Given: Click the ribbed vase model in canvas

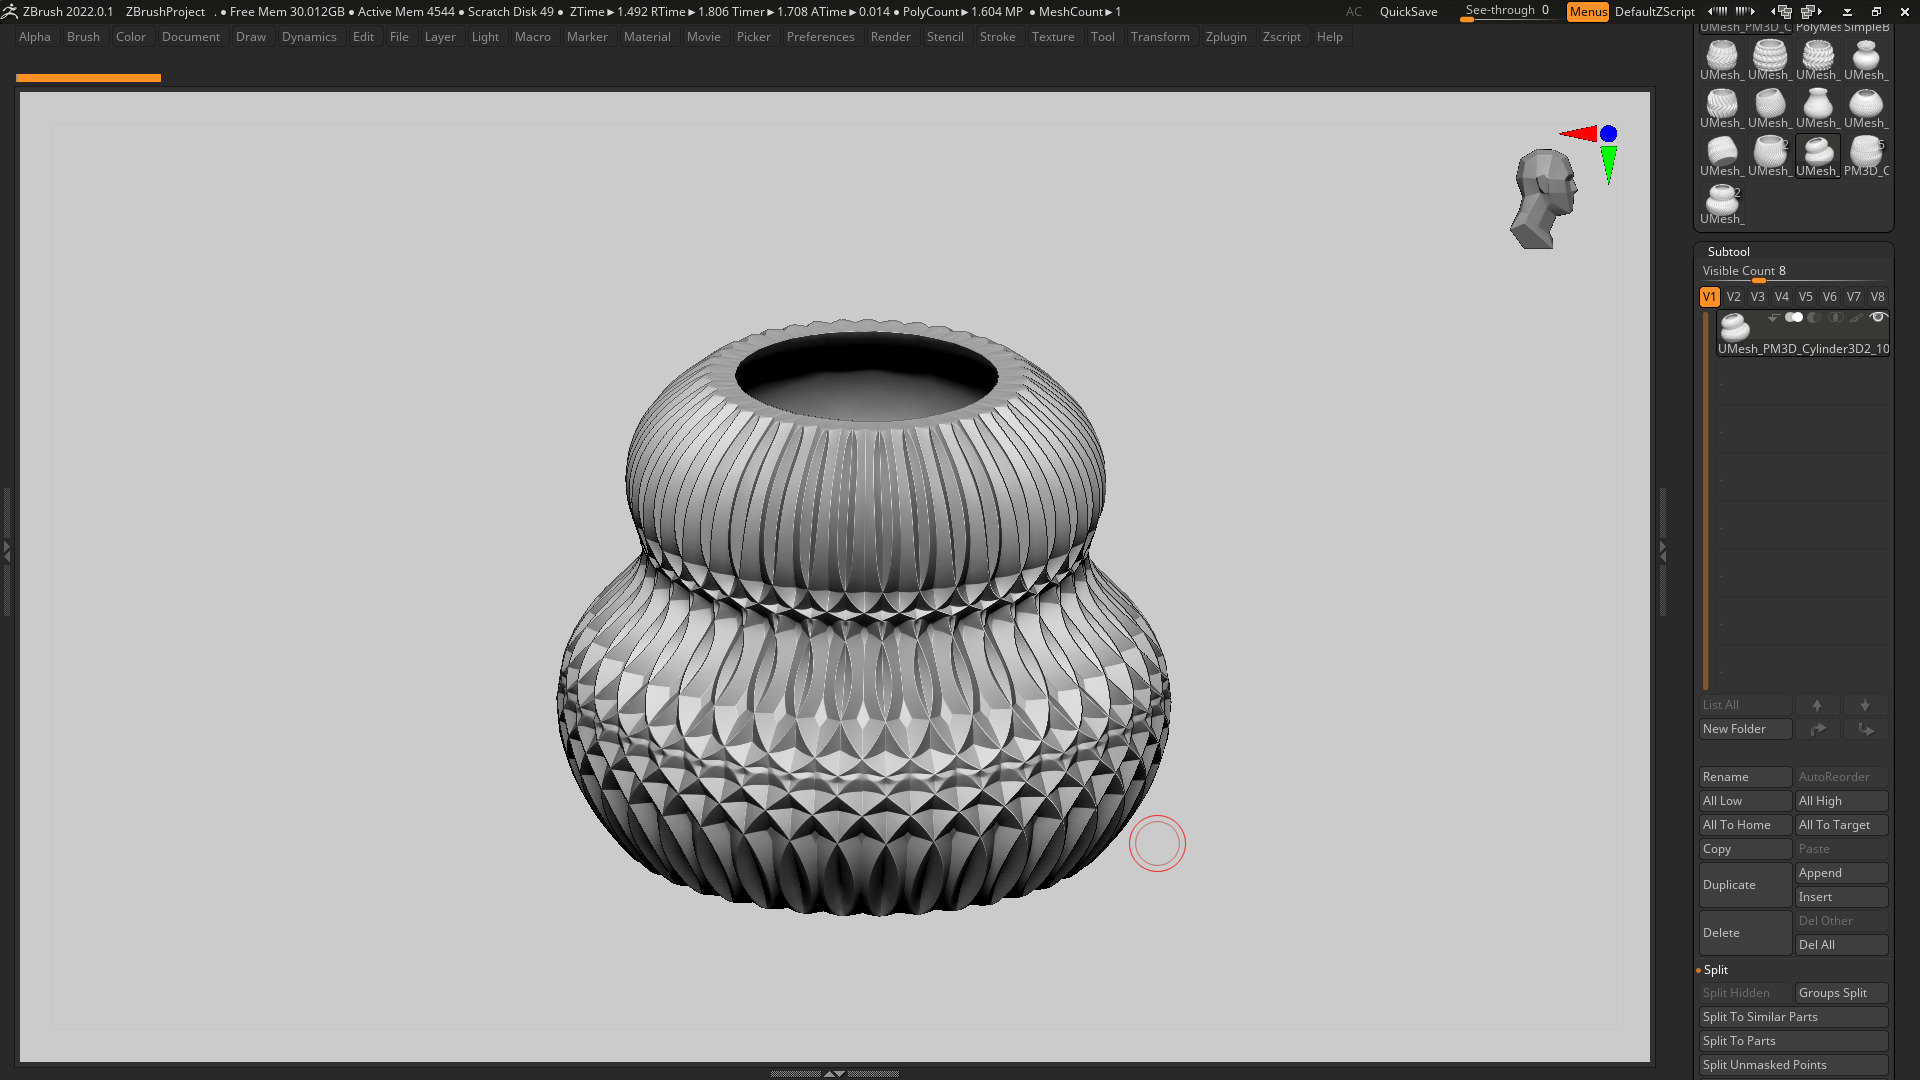Looking at the screenshot, I should point(863,618).
